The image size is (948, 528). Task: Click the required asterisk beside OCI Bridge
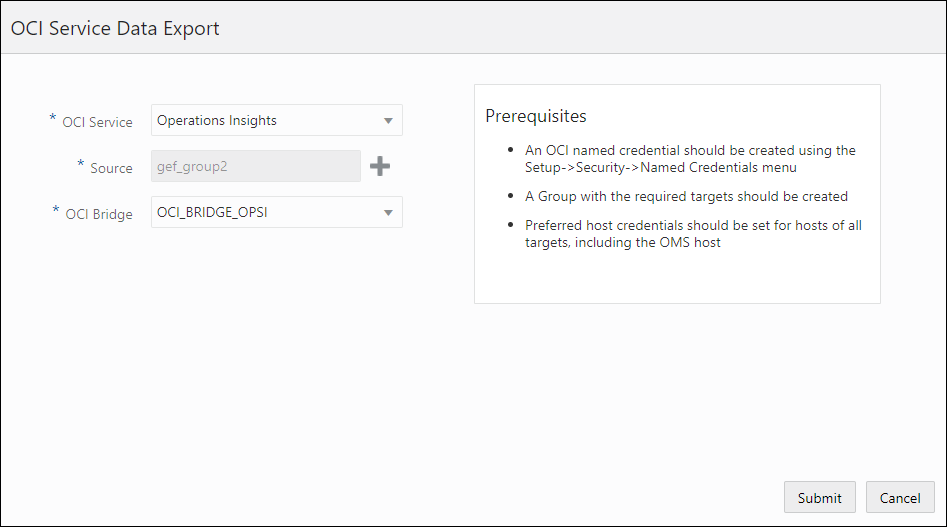click(x=56, y=211)
